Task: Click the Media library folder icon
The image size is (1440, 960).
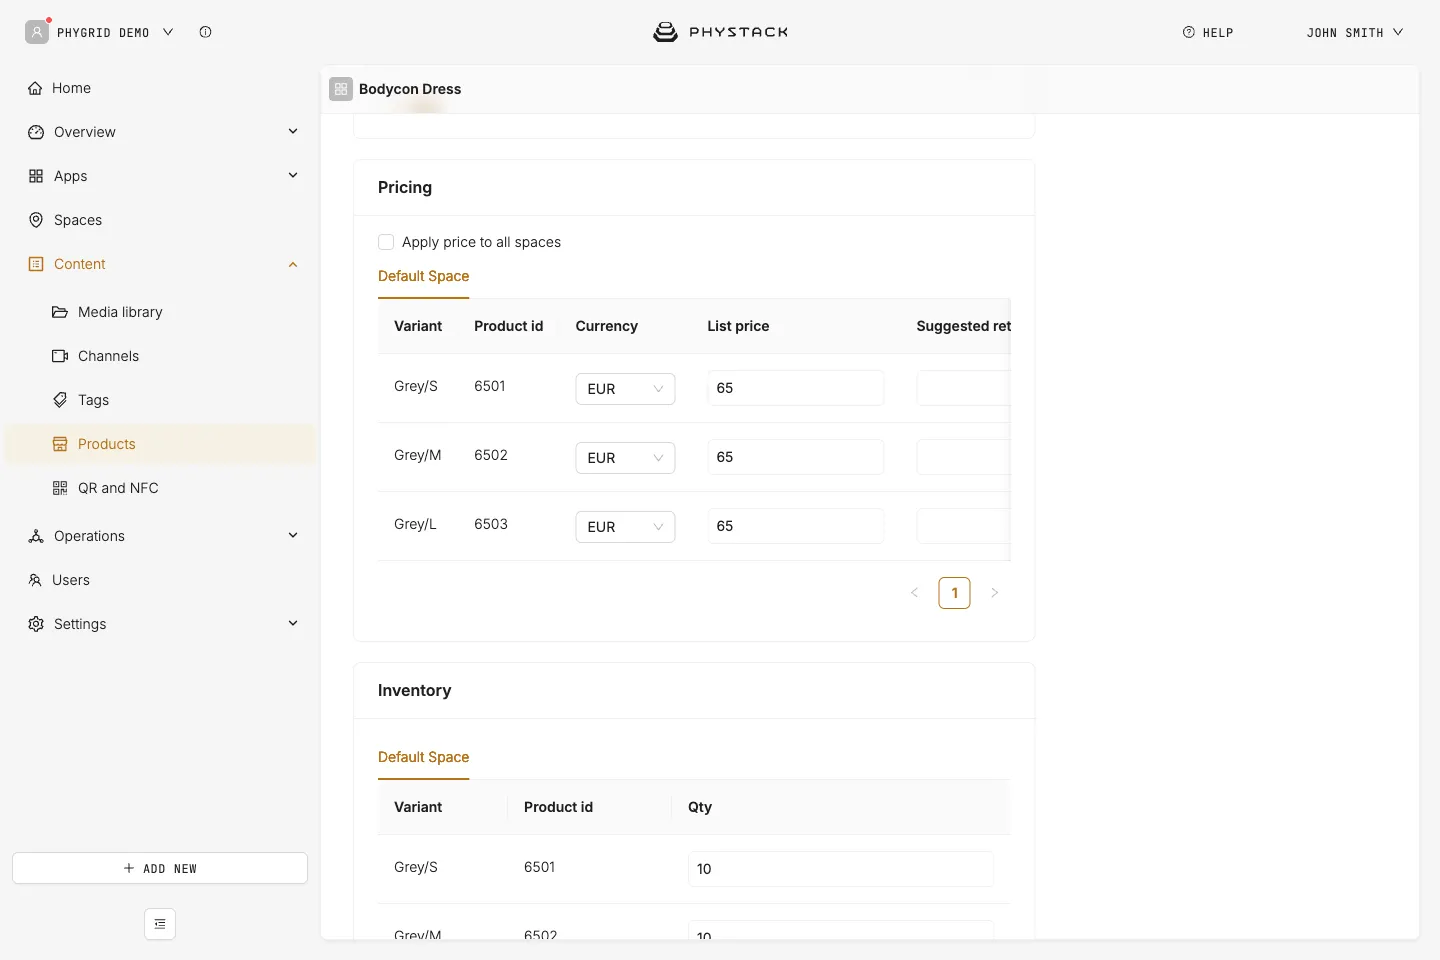Action: 60,312
